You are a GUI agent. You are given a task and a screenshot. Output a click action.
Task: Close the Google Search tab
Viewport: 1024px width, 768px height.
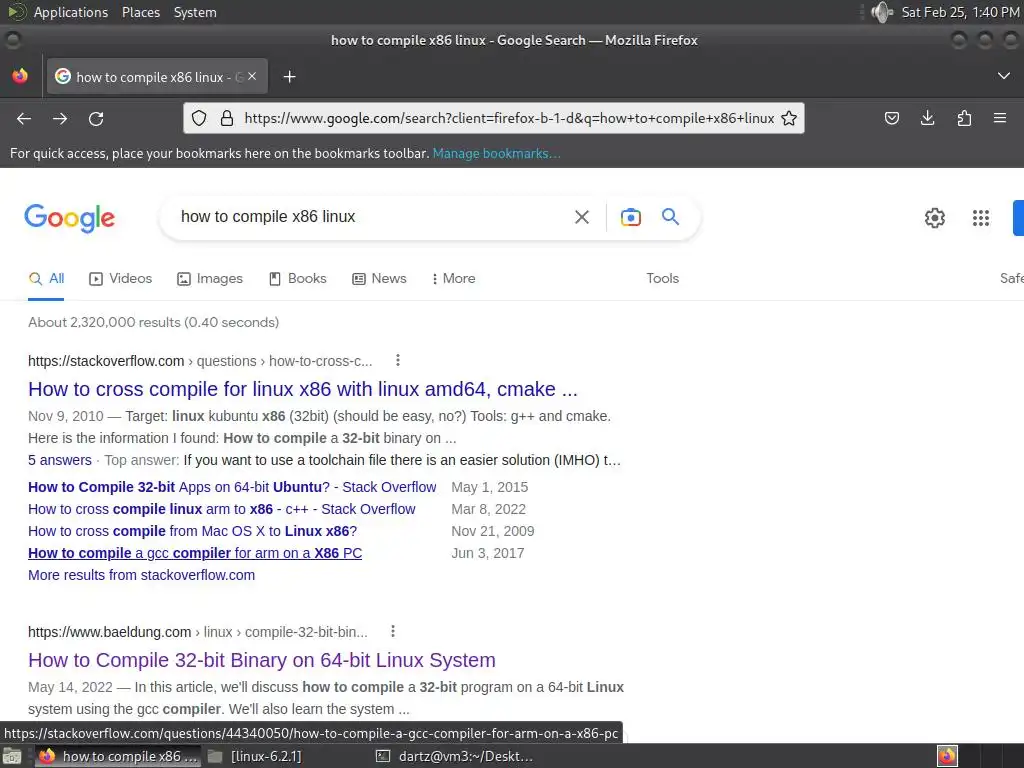[252, 76]
